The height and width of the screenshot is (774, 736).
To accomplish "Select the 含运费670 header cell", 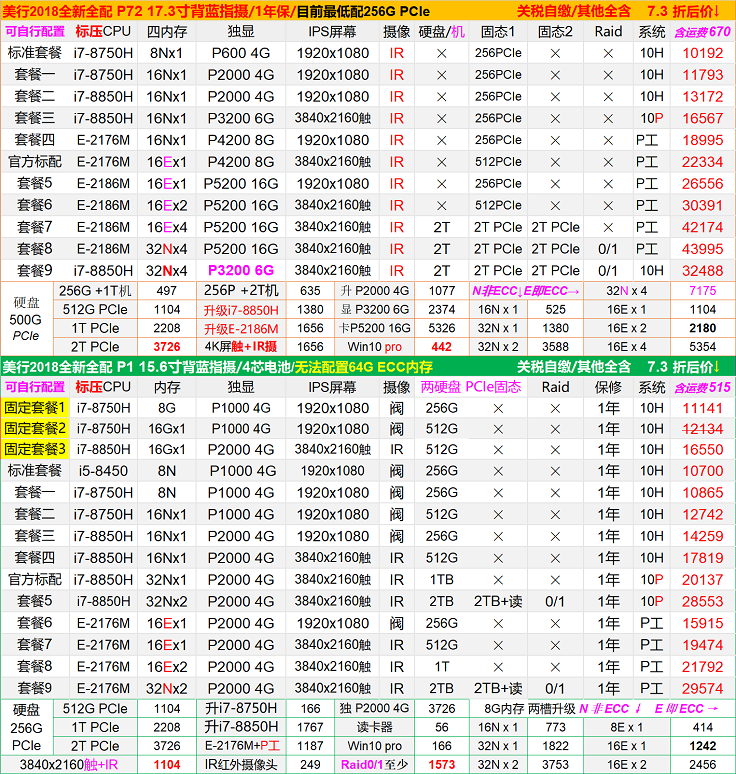I will pyautogui.click(x=702, y=31).
